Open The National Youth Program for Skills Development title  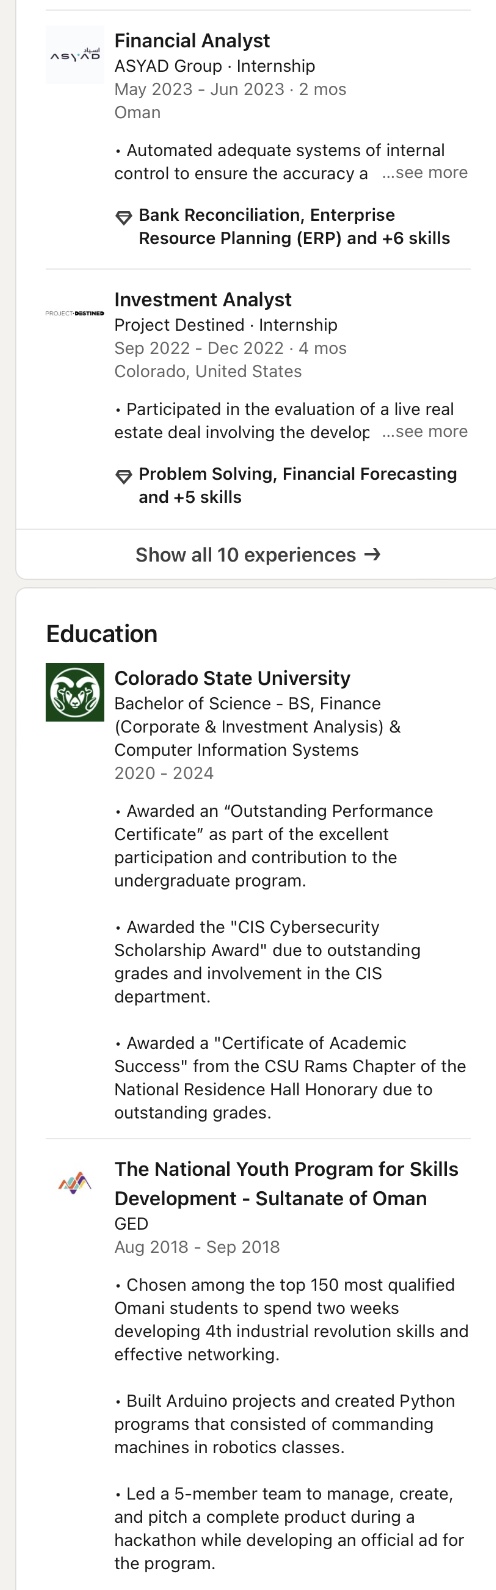286,1184
